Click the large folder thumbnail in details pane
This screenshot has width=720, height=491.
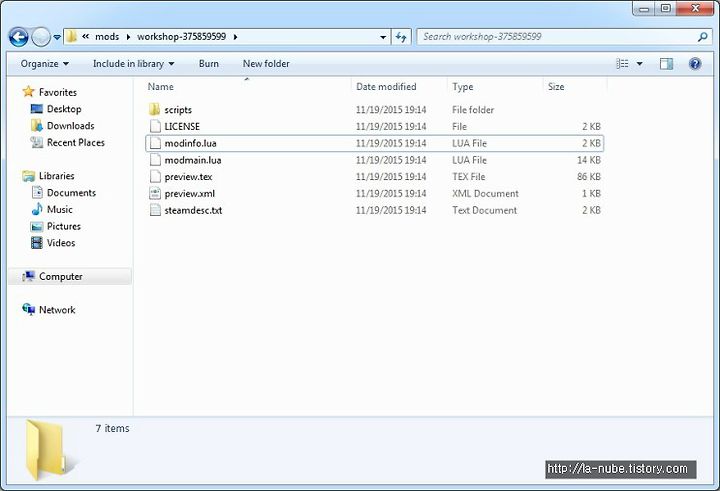point(47,450)
